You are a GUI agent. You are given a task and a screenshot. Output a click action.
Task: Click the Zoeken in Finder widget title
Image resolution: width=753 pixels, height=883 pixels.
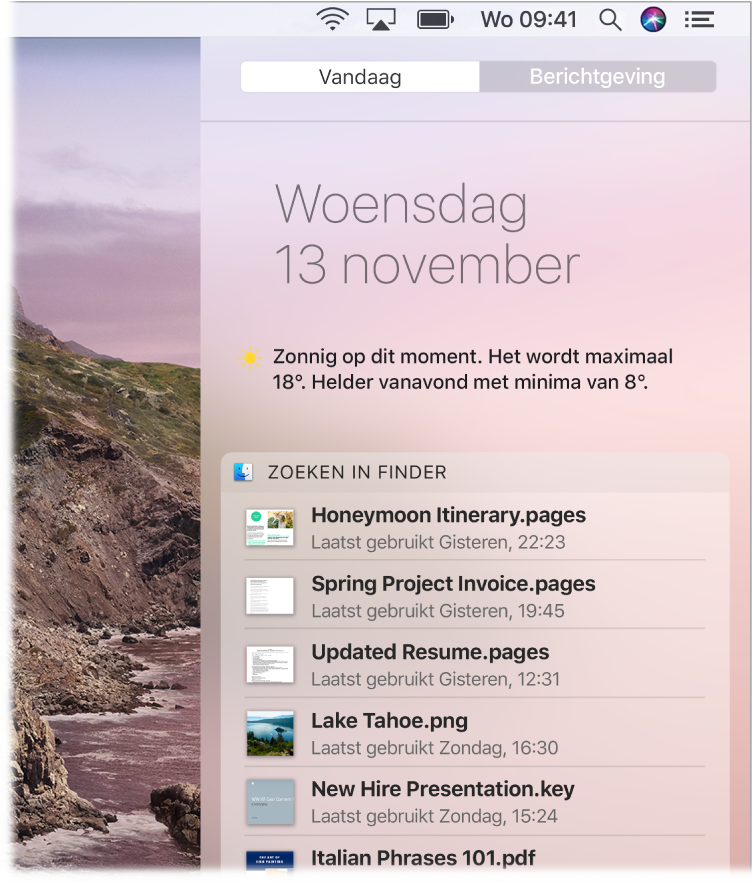357,472
